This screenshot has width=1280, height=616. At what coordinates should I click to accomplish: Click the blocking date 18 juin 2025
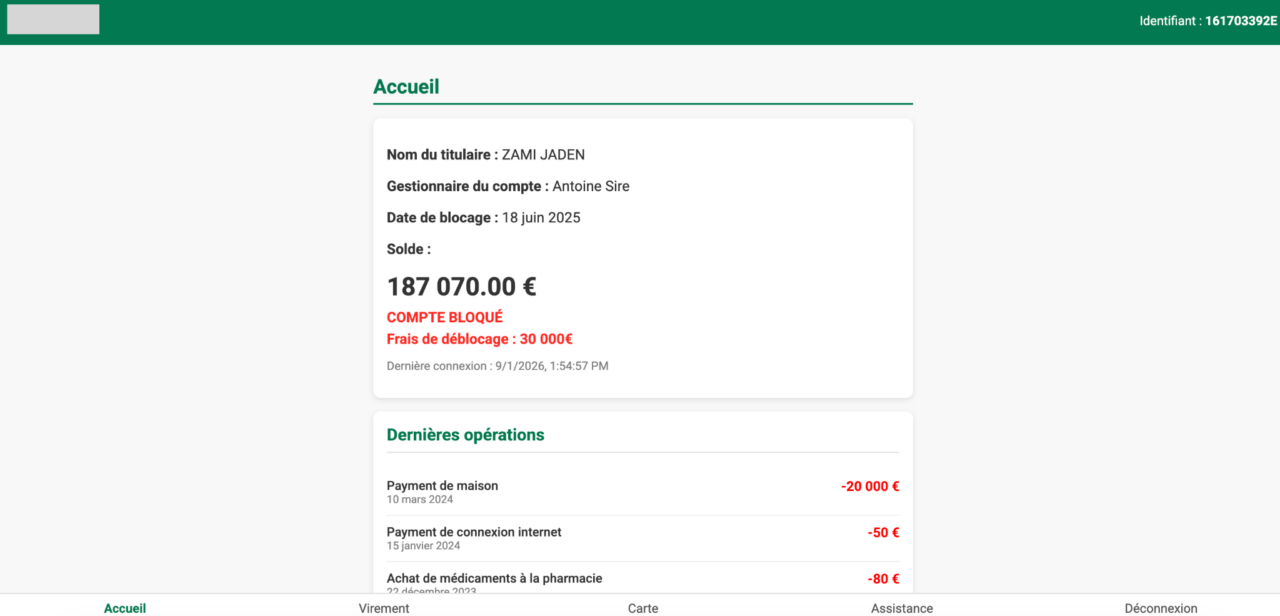pyautogui.click(x=541, y=217)
